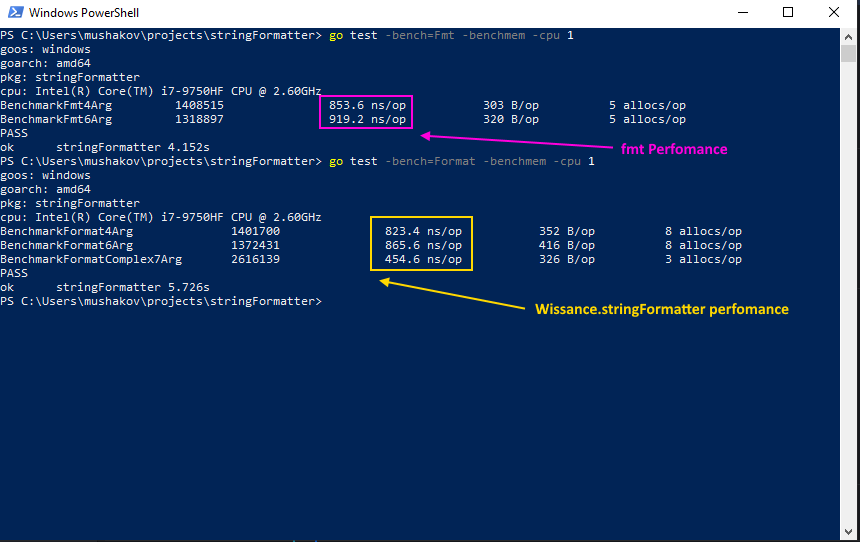Click the 823.4 ns/op benchmark value
Screen dimensions: 860x542
pos(423,231)
